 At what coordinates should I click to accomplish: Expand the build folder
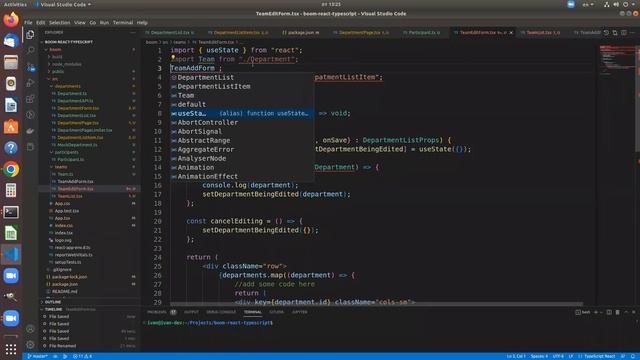click(x=57, y=57)
